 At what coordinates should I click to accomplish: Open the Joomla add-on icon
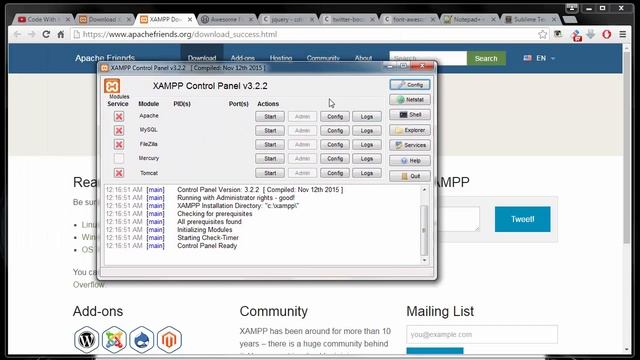[x=114, y=340]
